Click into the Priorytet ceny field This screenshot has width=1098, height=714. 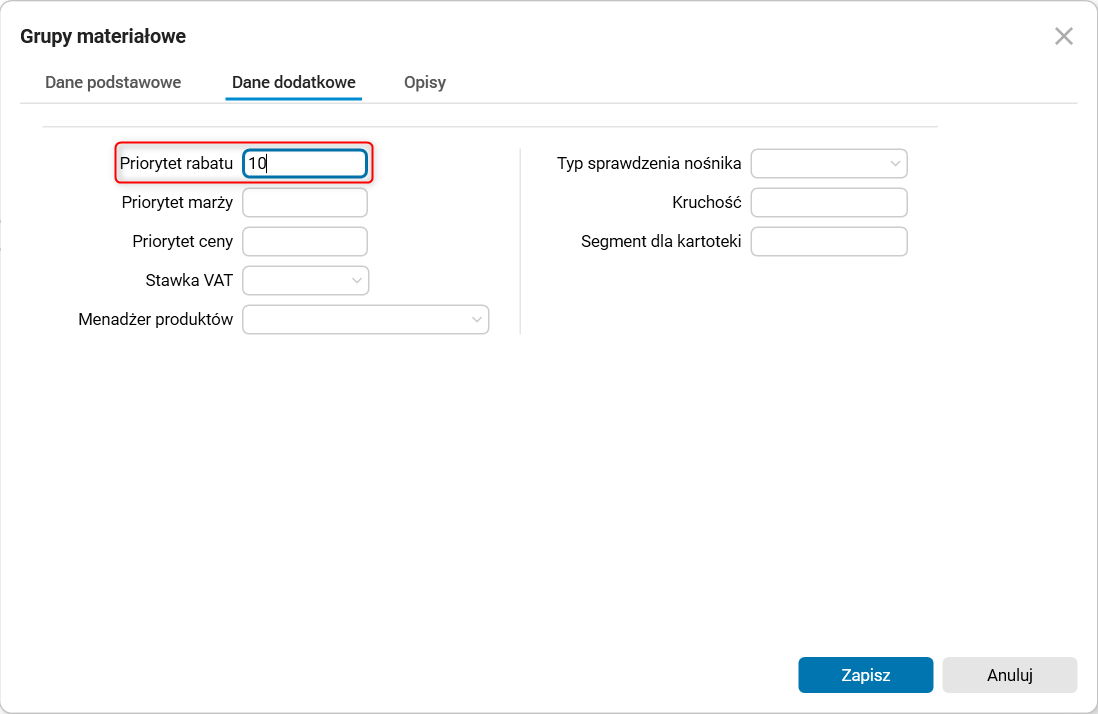[x=305, y=241]
